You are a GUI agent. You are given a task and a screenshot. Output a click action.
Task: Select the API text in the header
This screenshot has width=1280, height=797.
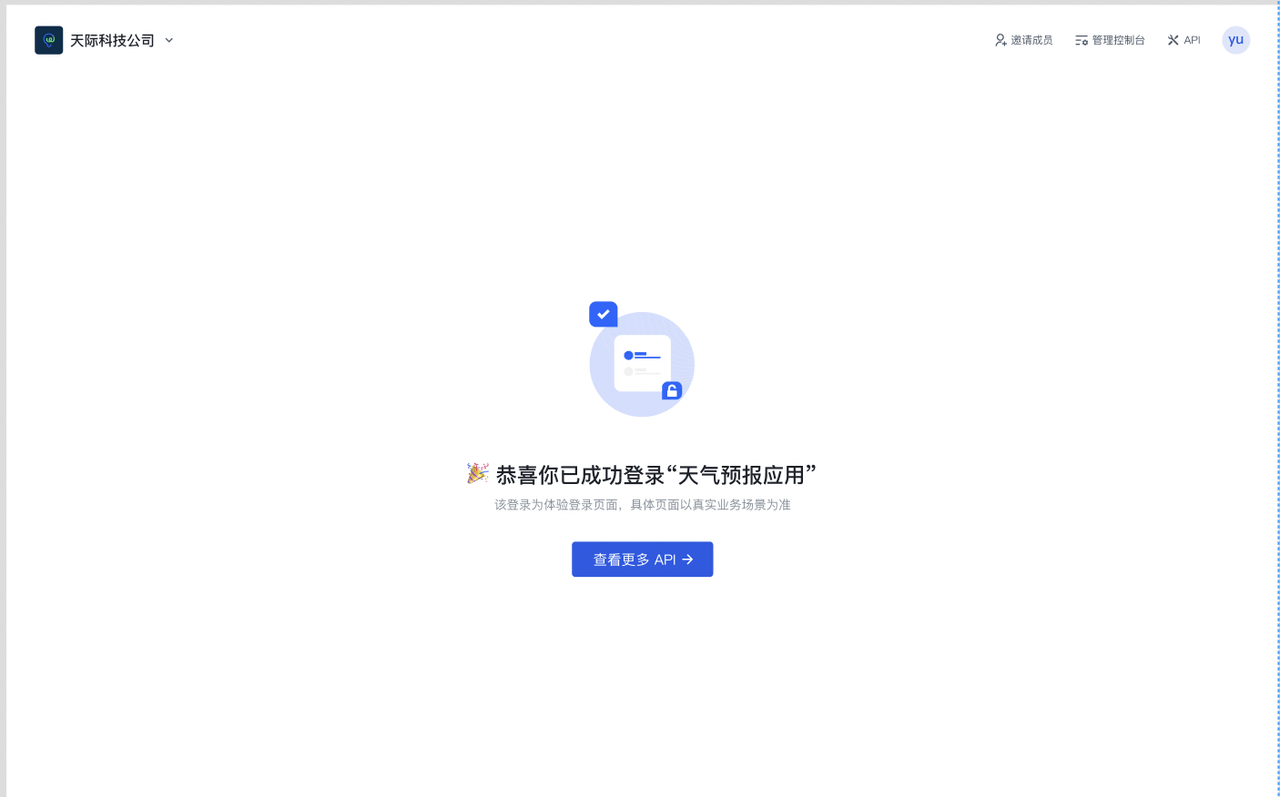click(x=1192, y=40)
